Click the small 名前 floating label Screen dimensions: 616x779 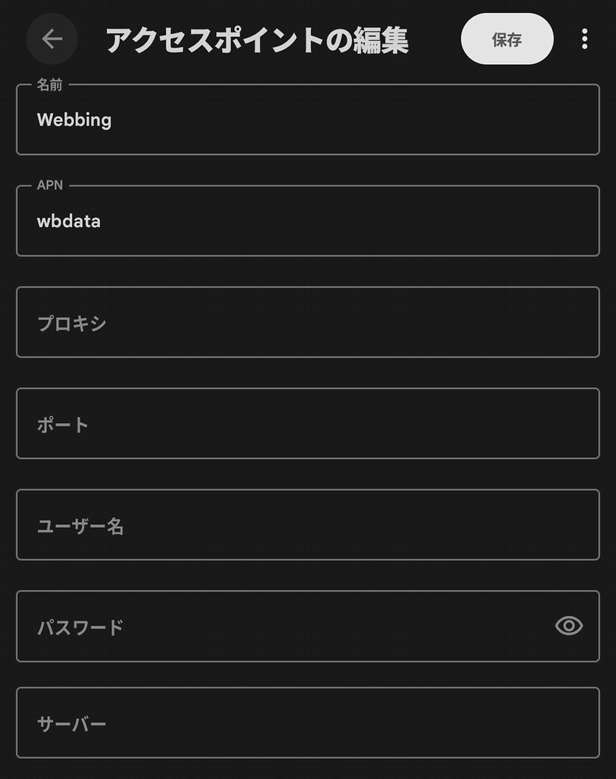[49, 85]
